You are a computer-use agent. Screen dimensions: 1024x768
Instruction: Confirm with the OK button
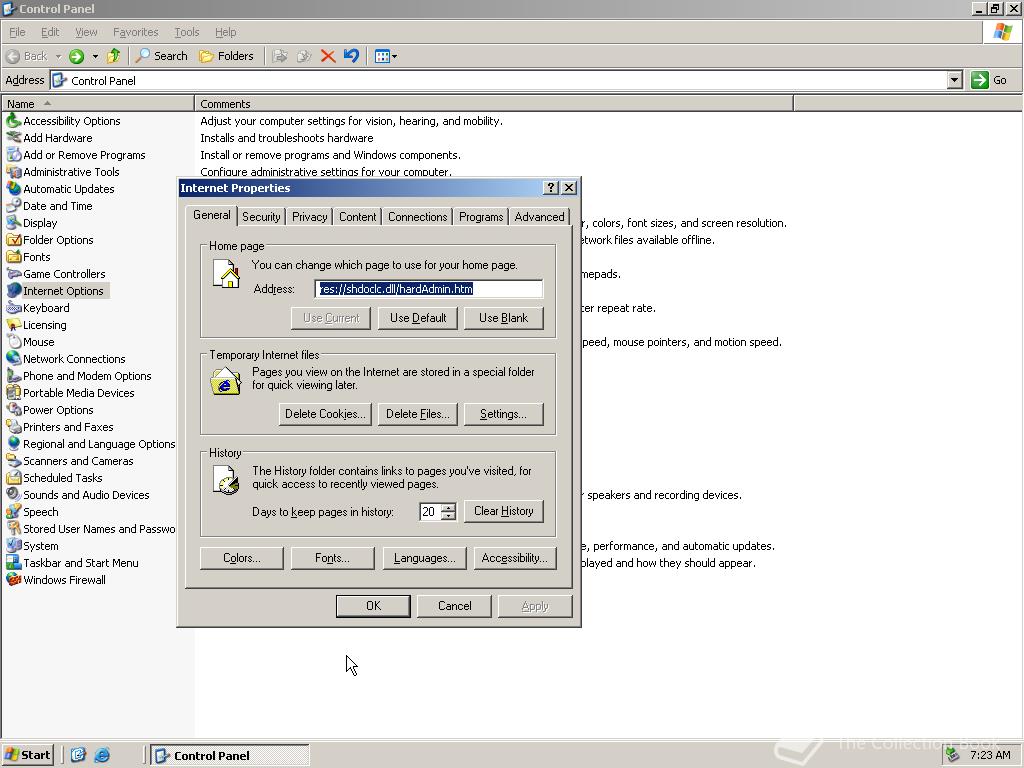click(373, 606)
